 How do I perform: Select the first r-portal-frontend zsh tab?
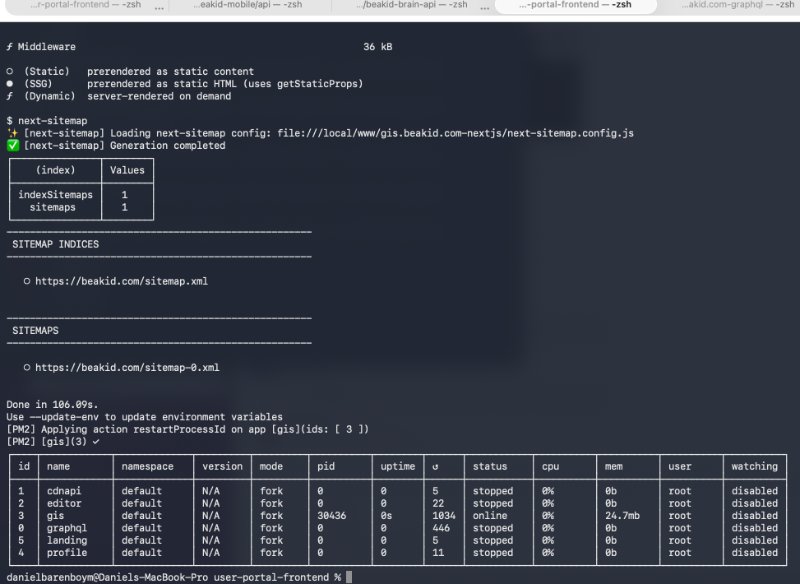[86, 5]
